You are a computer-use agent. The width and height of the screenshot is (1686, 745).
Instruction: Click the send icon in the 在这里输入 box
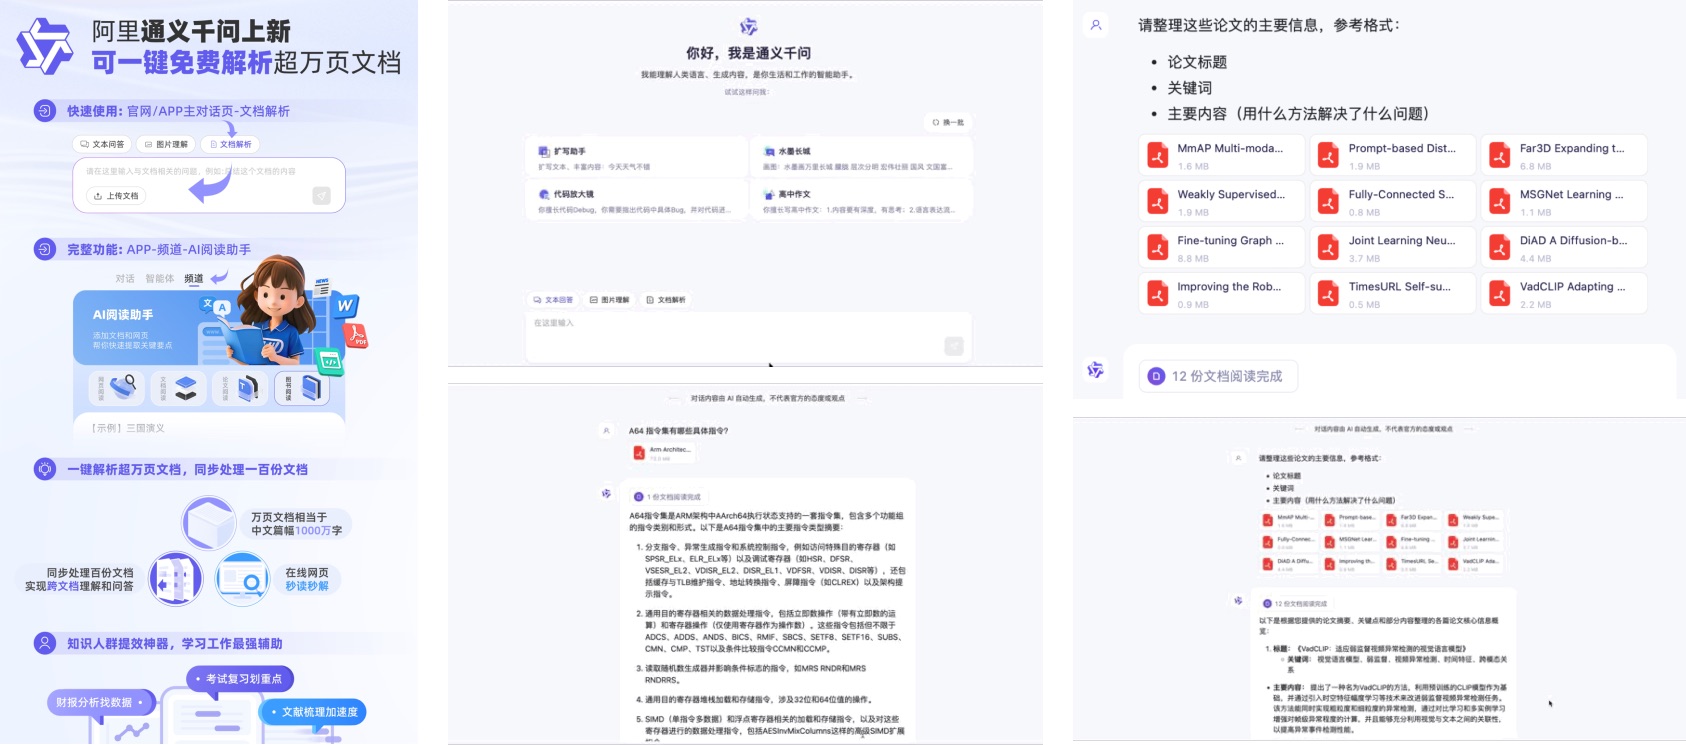(954, 346)
